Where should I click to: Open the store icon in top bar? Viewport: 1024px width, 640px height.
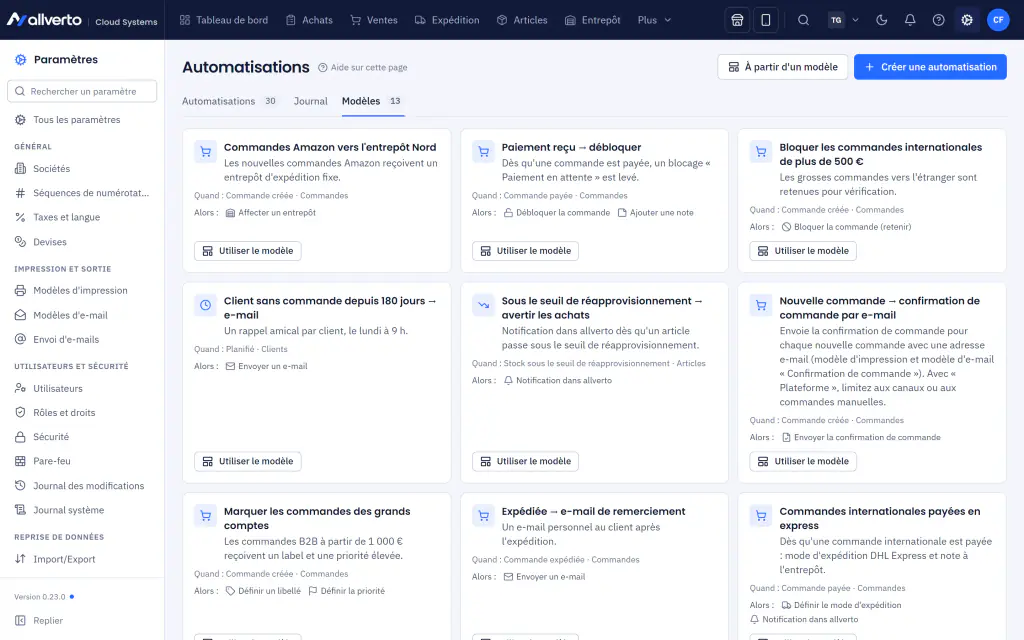point(737,20)
